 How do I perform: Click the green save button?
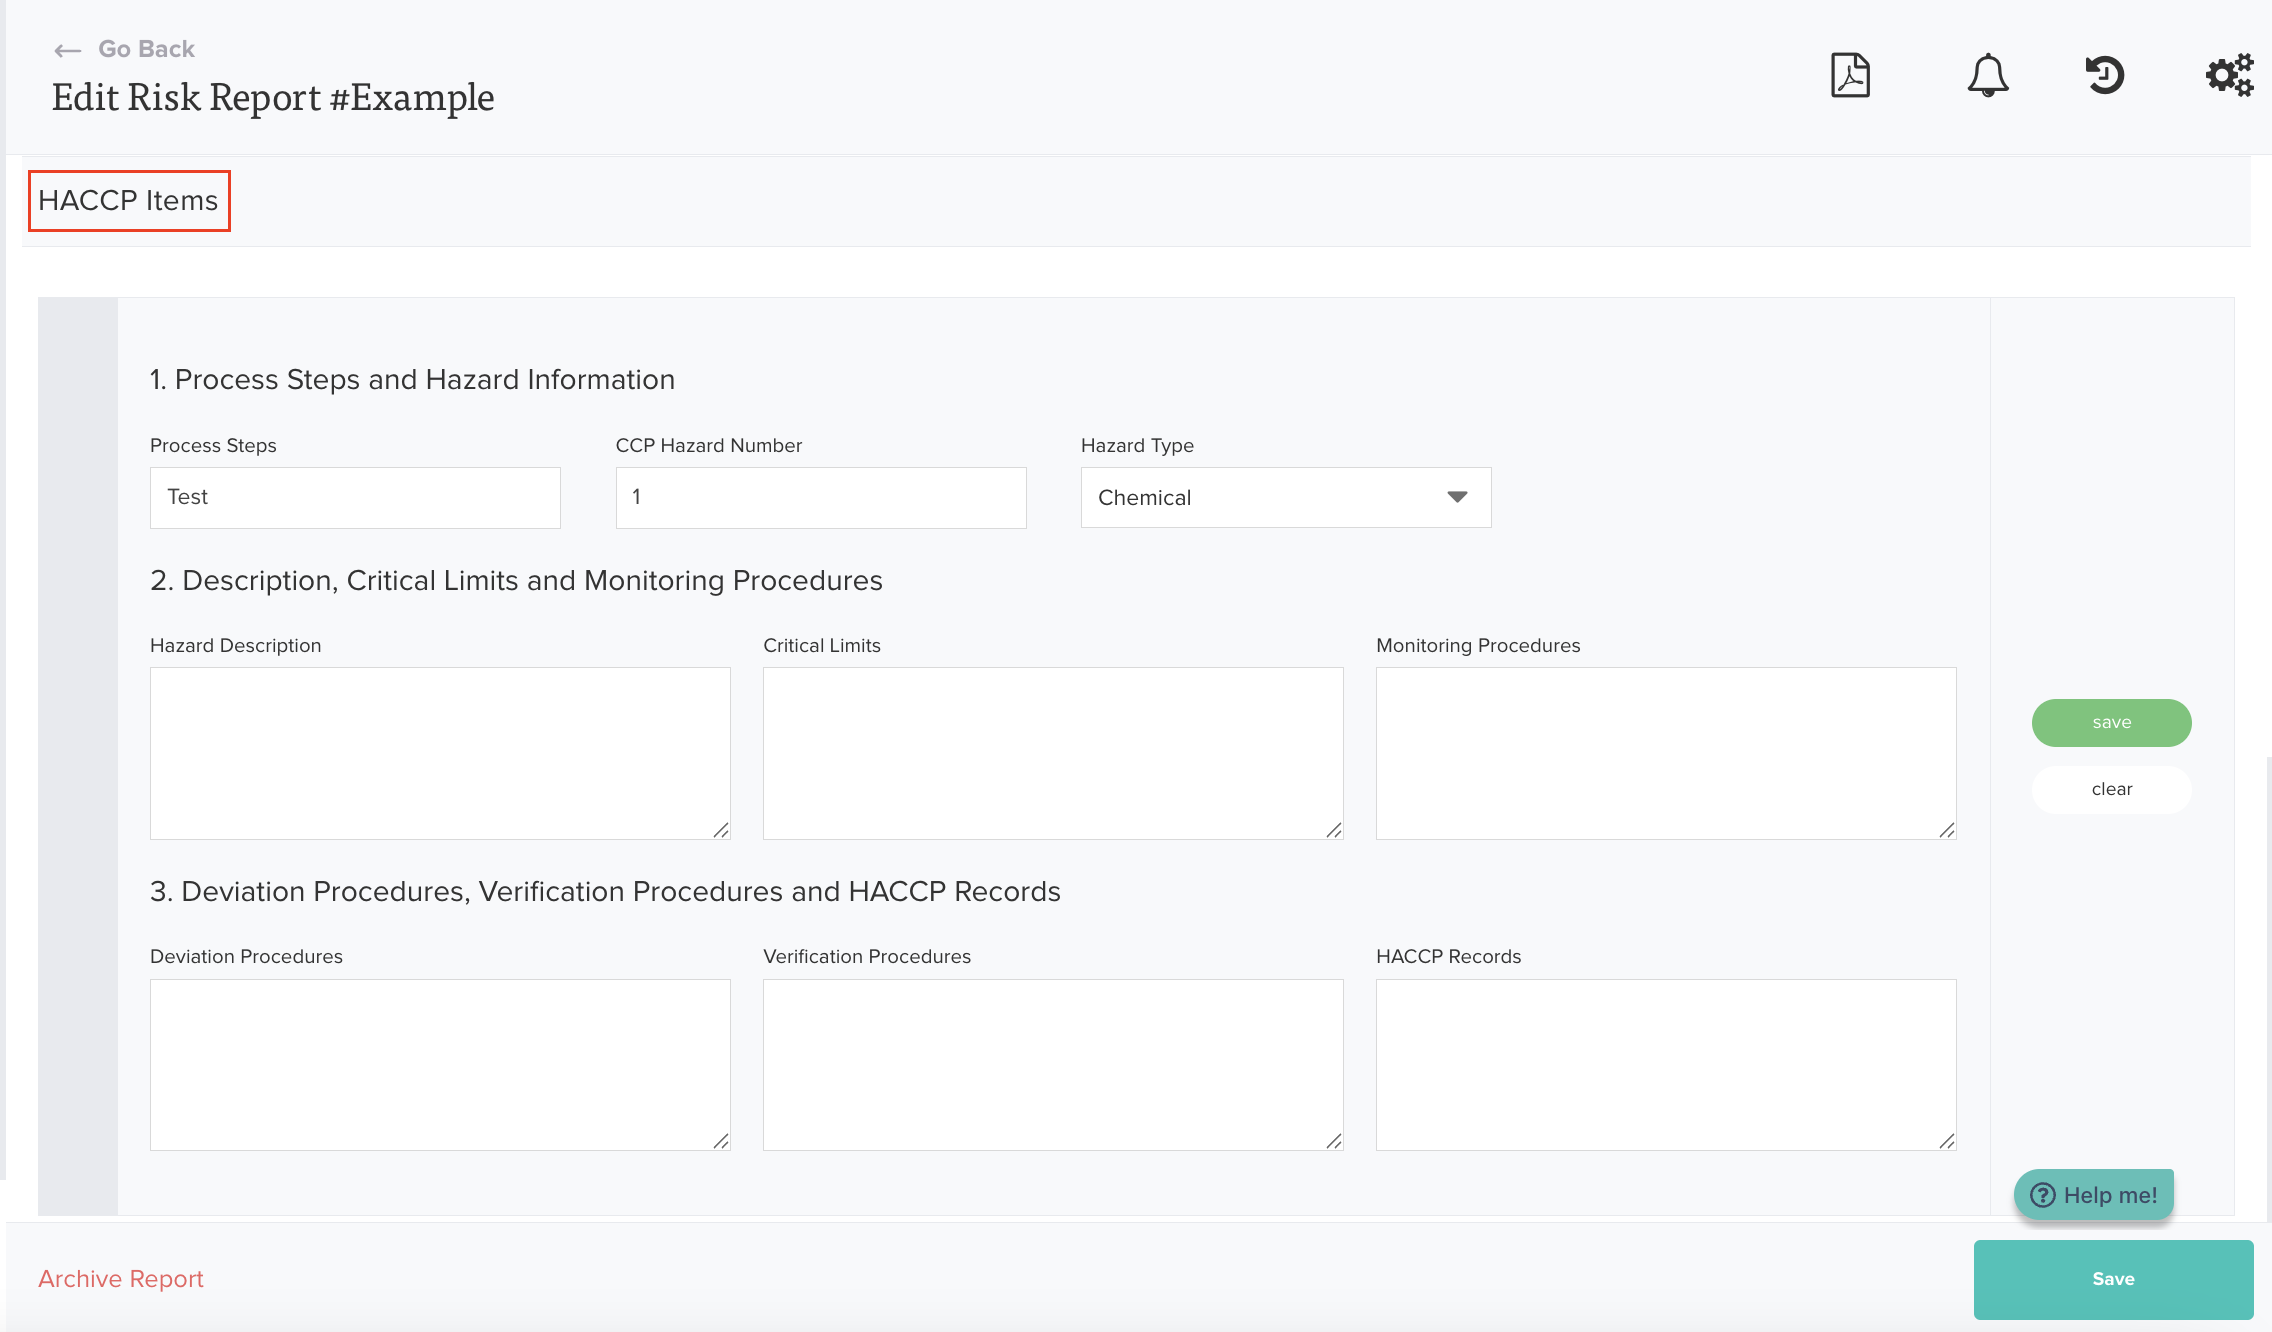click(2111, 722)
